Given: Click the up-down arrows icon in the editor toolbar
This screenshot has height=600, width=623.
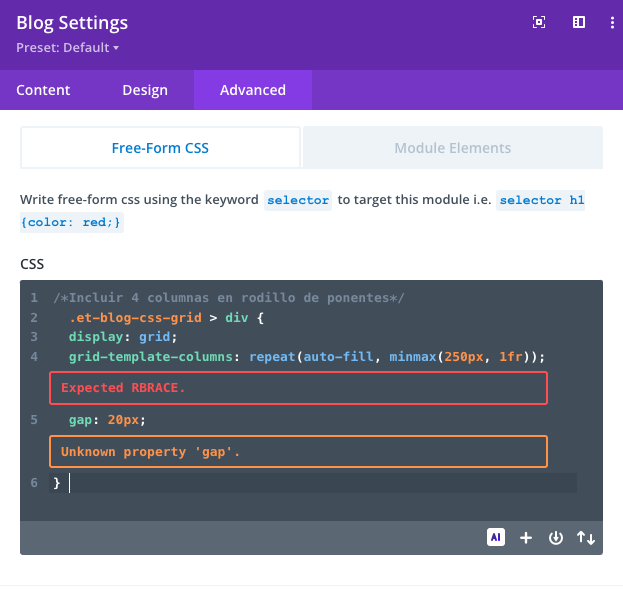Looking at the screenshot, I should coord(586,538).
